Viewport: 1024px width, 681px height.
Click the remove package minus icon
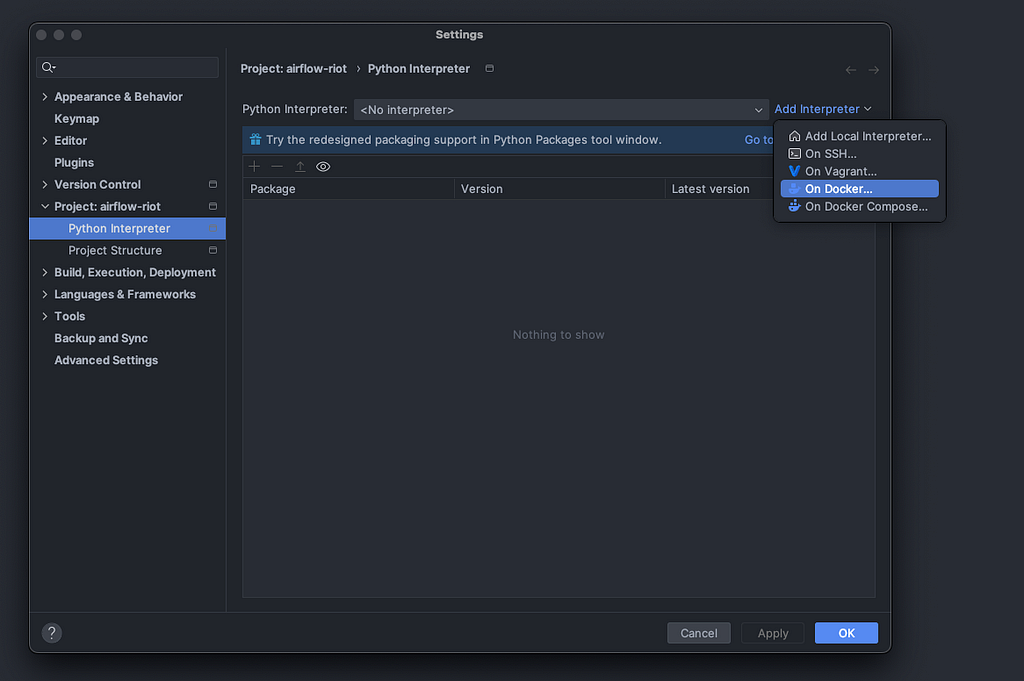point(277,166)
